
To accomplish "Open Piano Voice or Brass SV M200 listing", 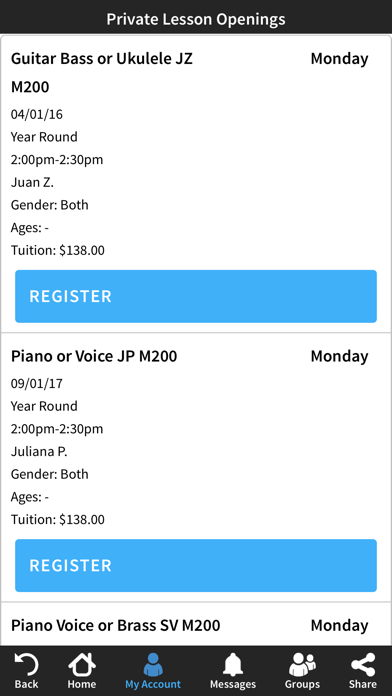I will (x=115, y=625).
